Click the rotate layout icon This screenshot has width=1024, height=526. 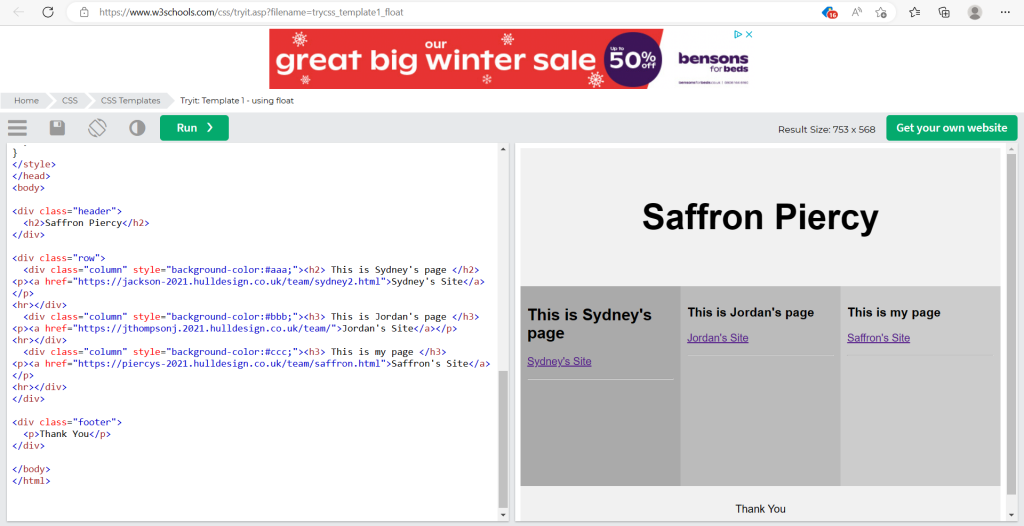click(97, 128)
